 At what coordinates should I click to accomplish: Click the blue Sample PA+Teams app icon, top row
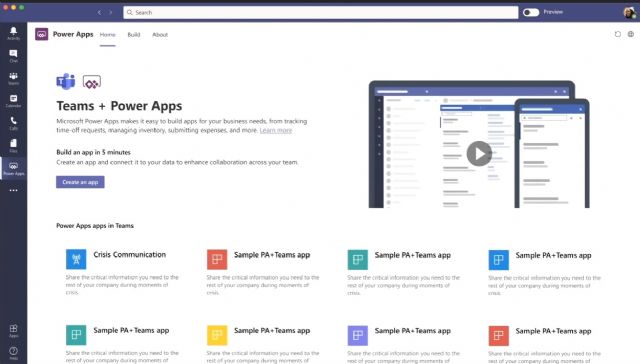[498, 260]
